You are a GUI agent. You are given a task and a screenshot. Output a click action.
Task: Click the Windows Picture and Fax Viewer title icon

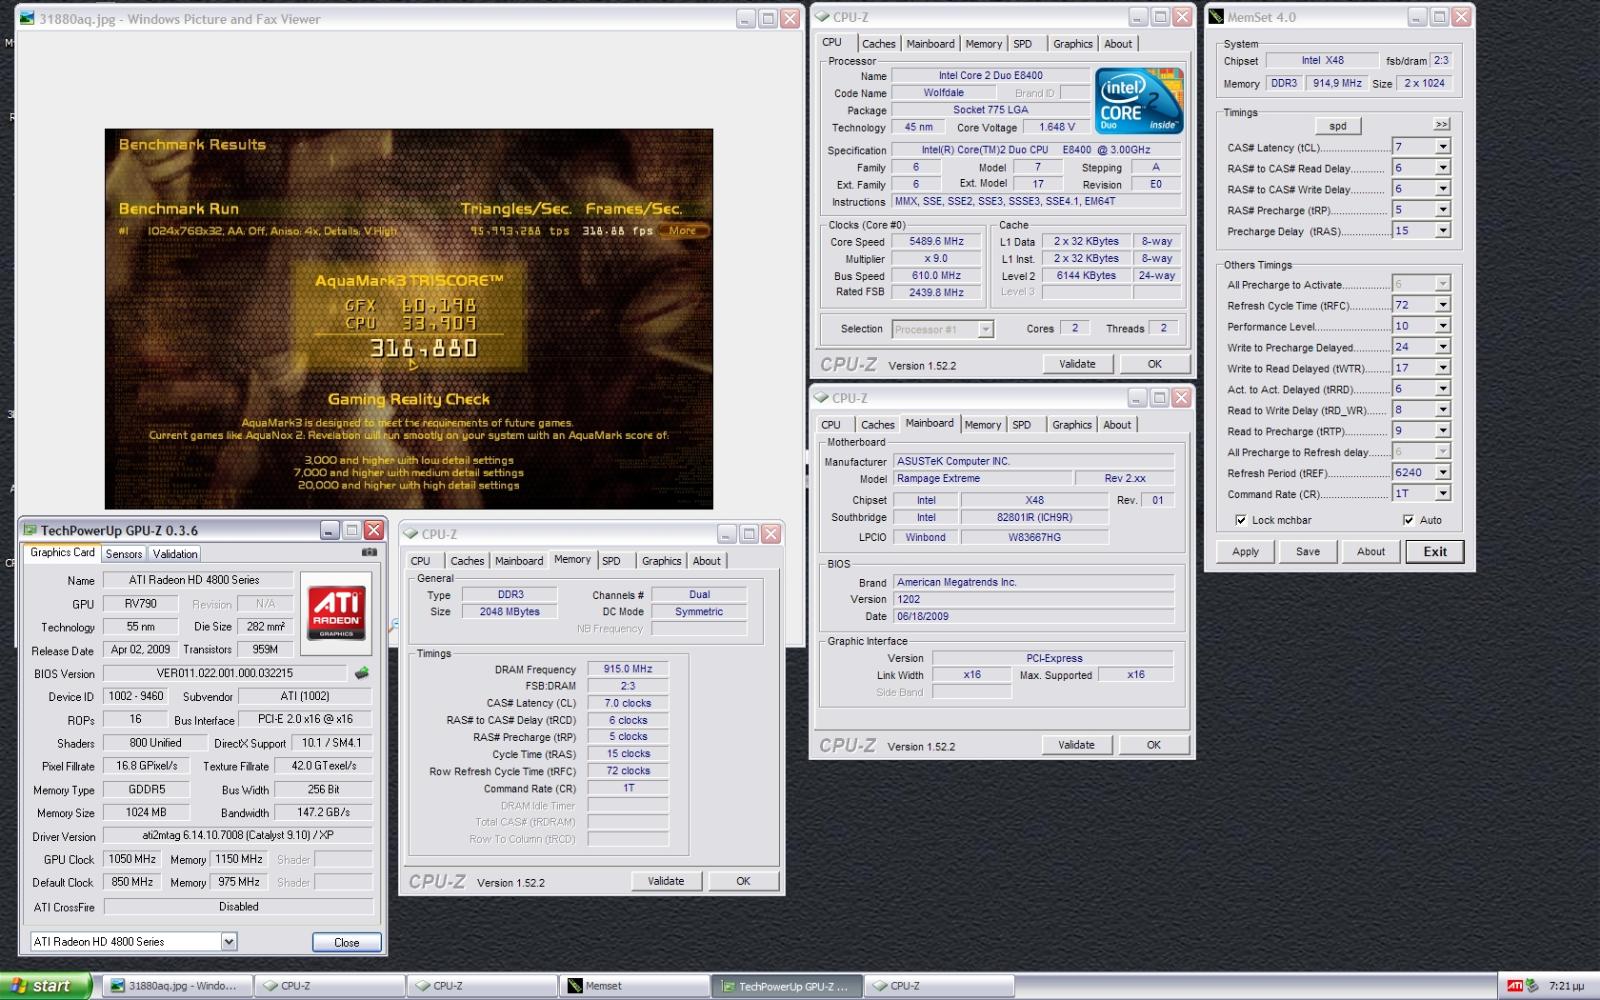click(x=27, y=18)
